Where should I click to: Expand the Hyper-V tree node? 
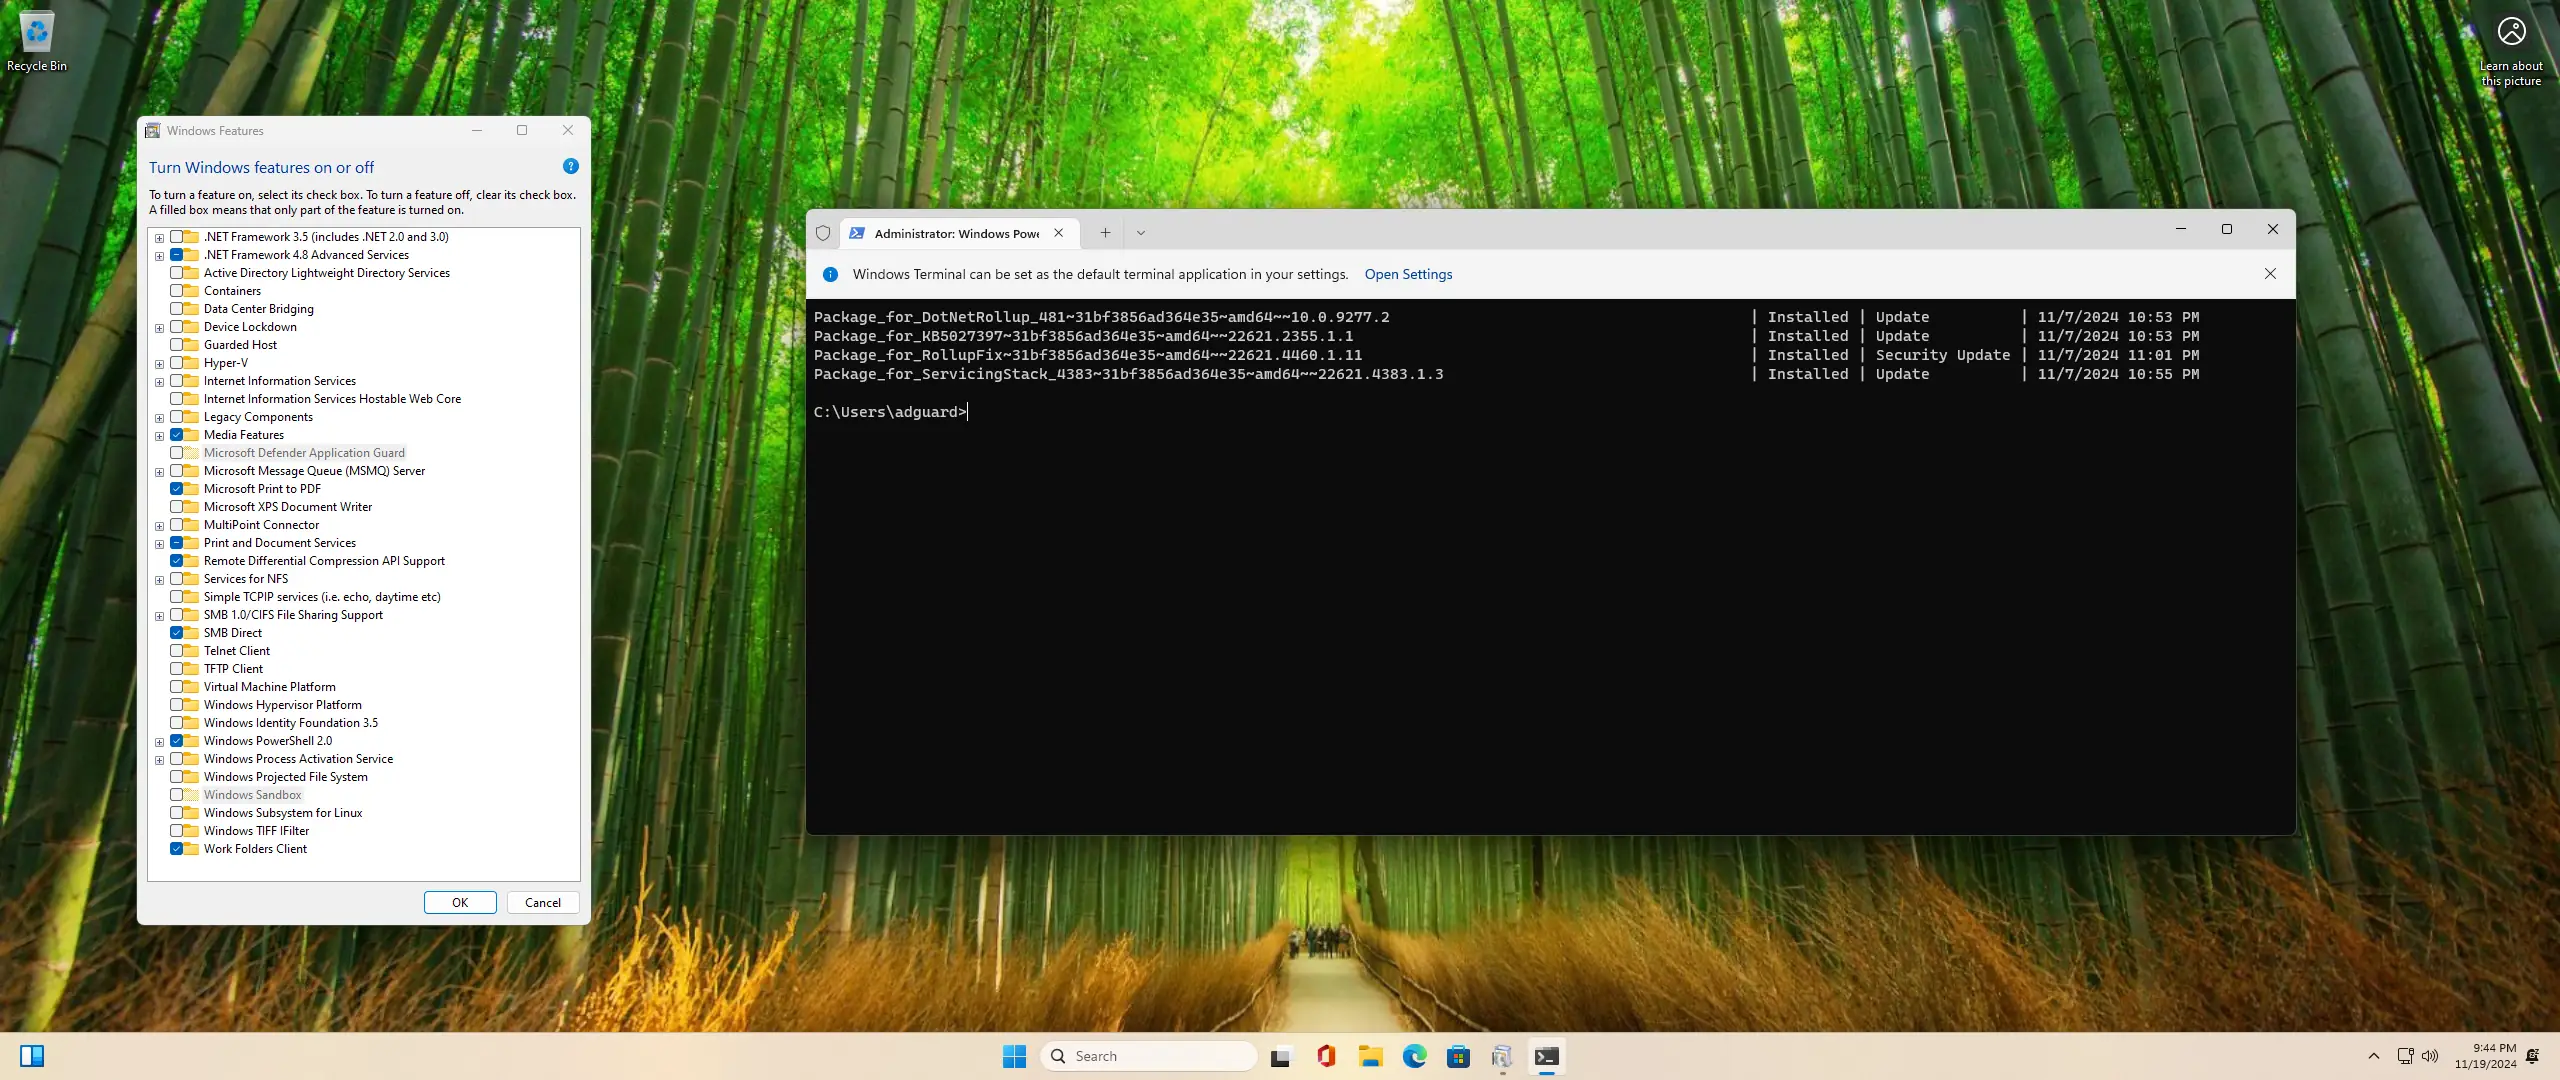(x=159, y=364)
